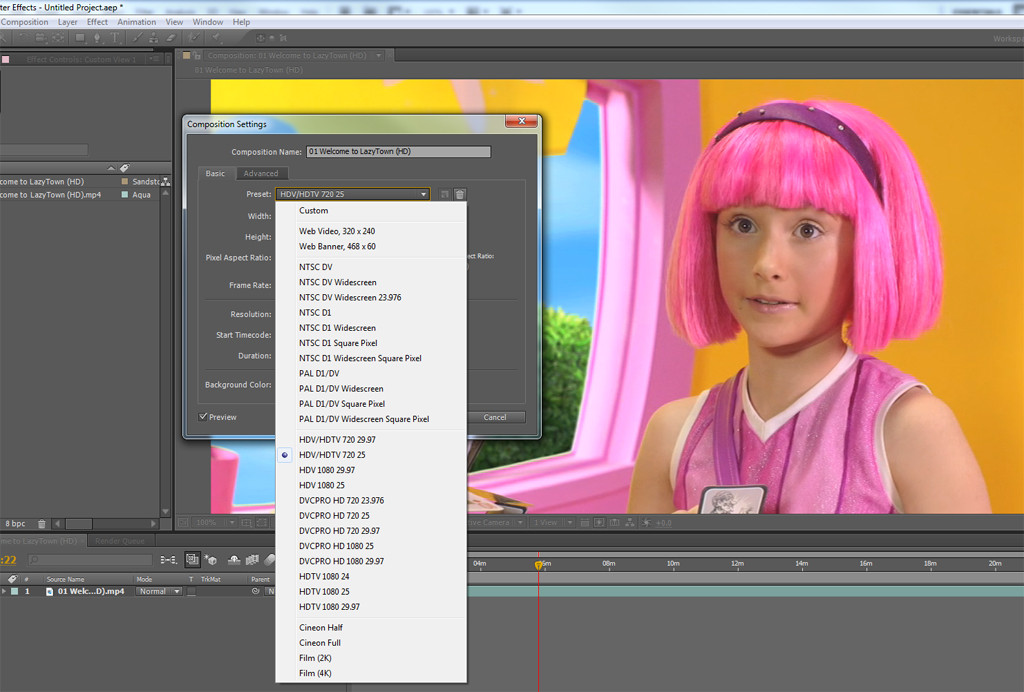Select the Rotation tool in the toolbar

point(22,38)
